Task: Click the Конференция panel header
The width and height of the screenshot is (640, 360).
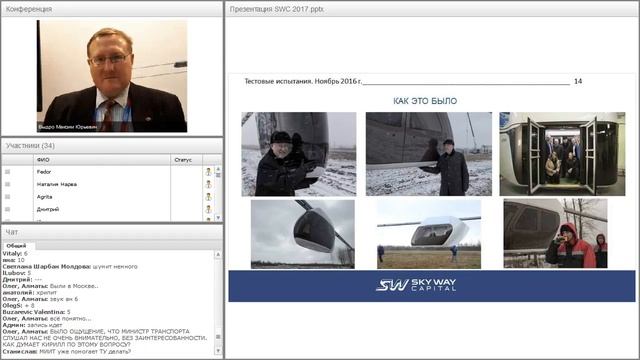Action: (112, 9)
